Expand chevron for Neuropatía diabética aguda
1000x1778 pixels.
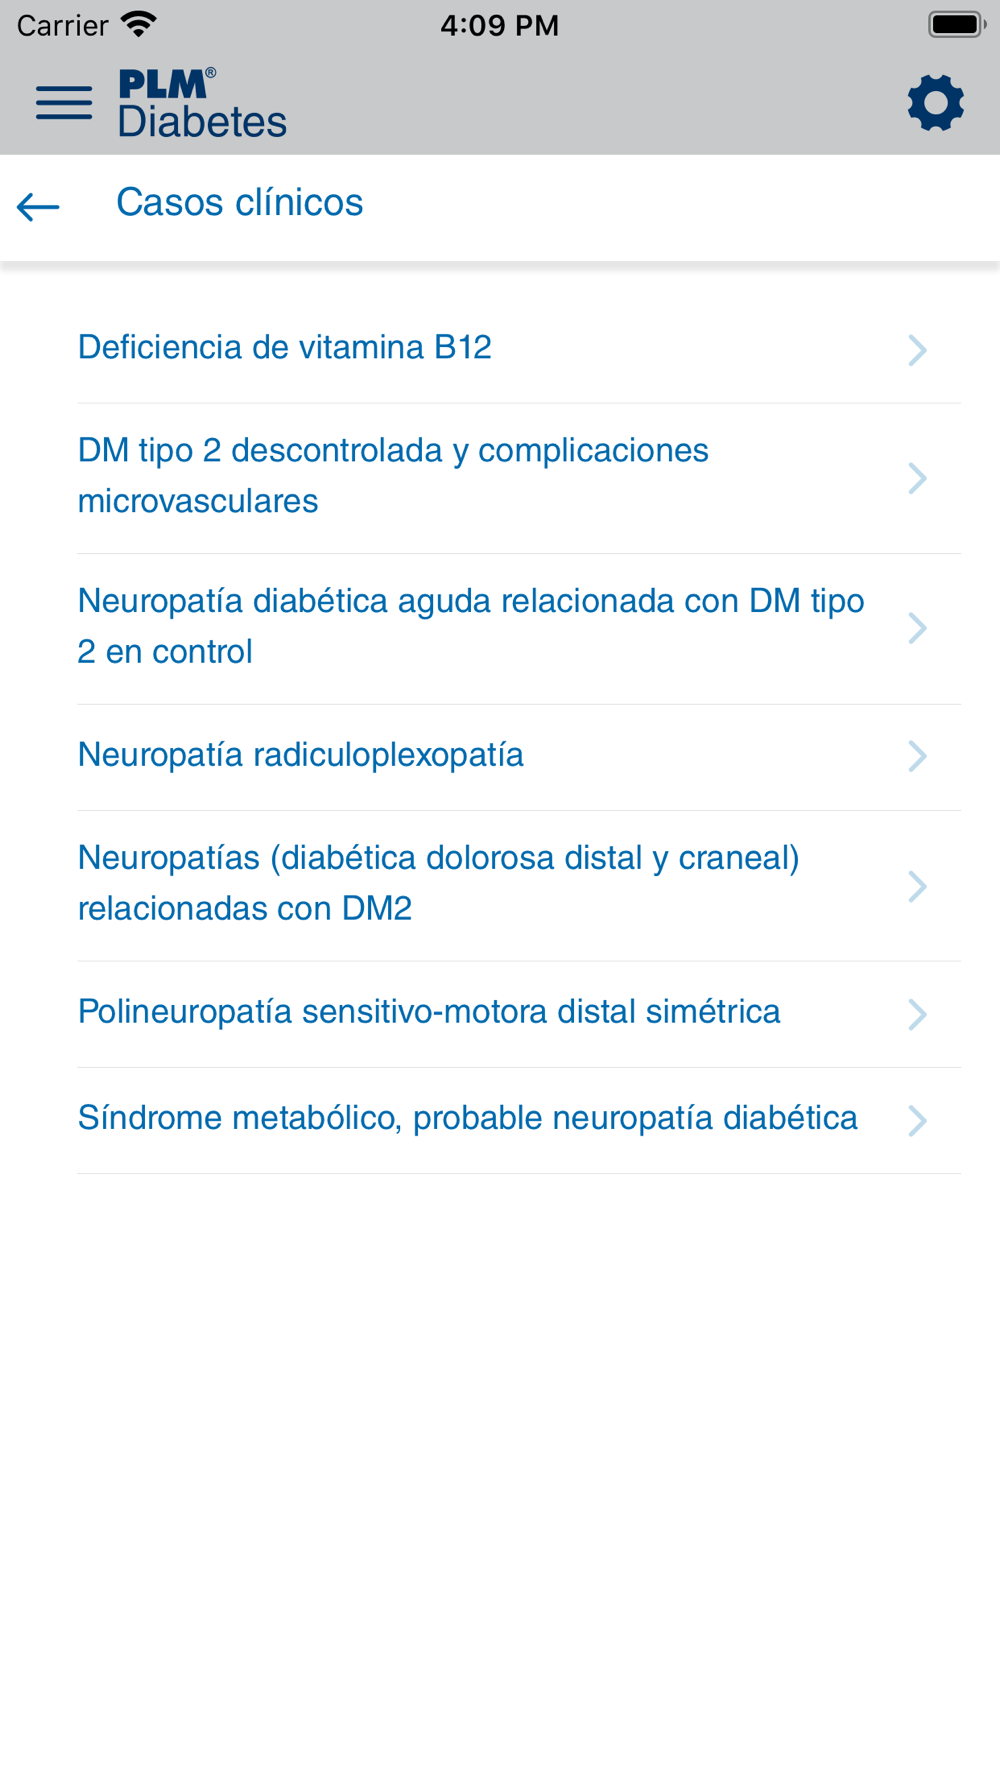click(x=917, y=628)
